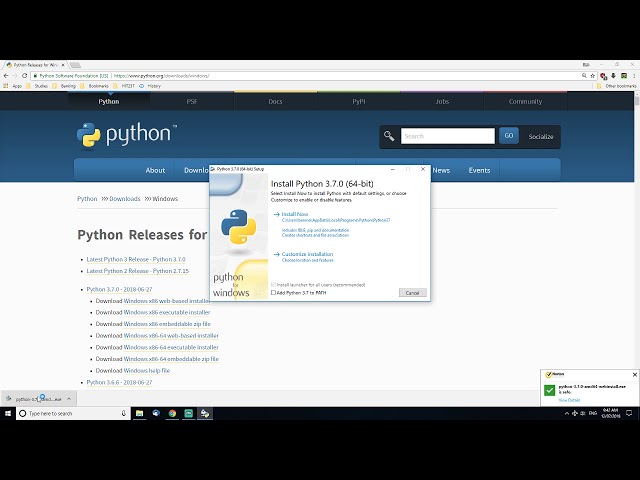Open Latest Python 3 Release - Python 3.7.0
This screenshot has width=640, height=480.
tap(136, 259)
